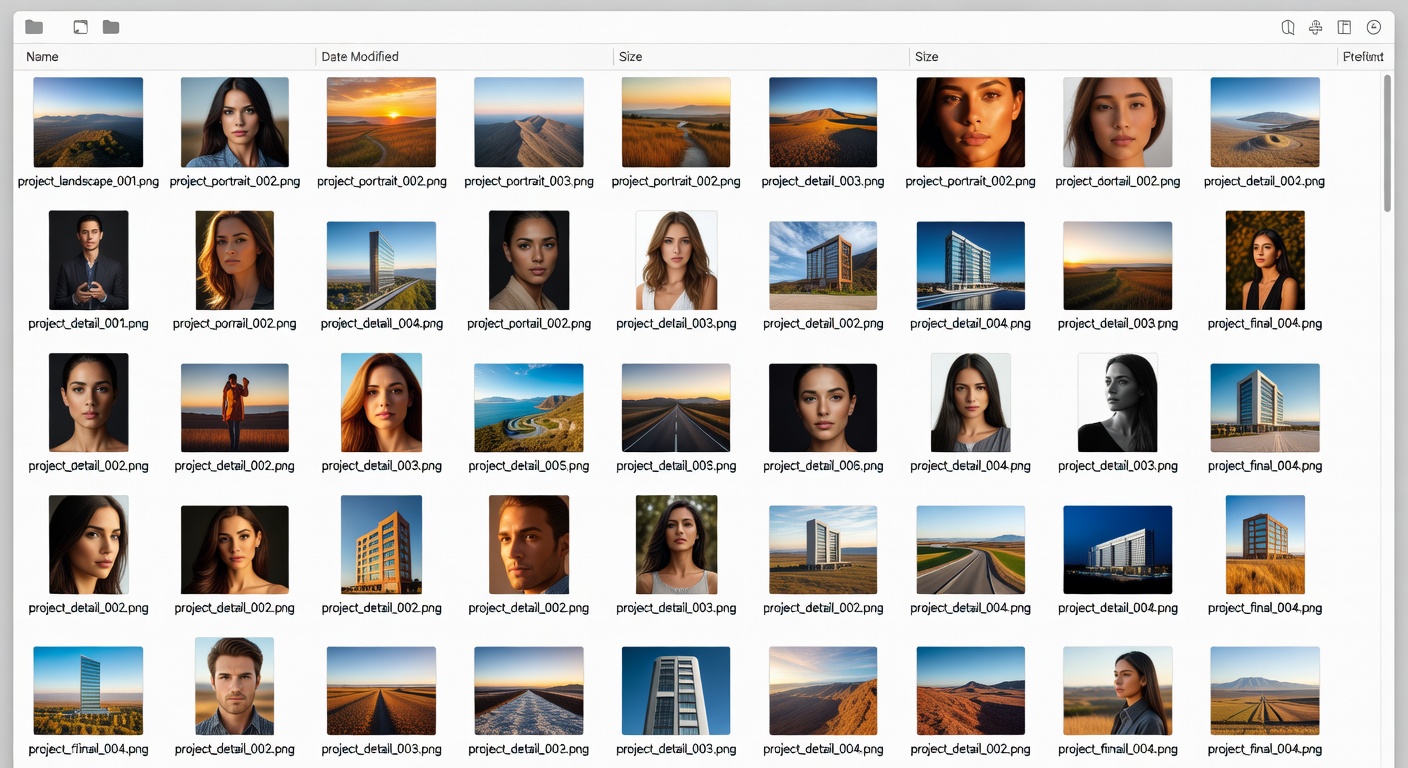The width and height of the screenshot is (1408, 768).
Task: Select woman in black dress with foliage thumbnail
Action: (x=1265, y=260)
